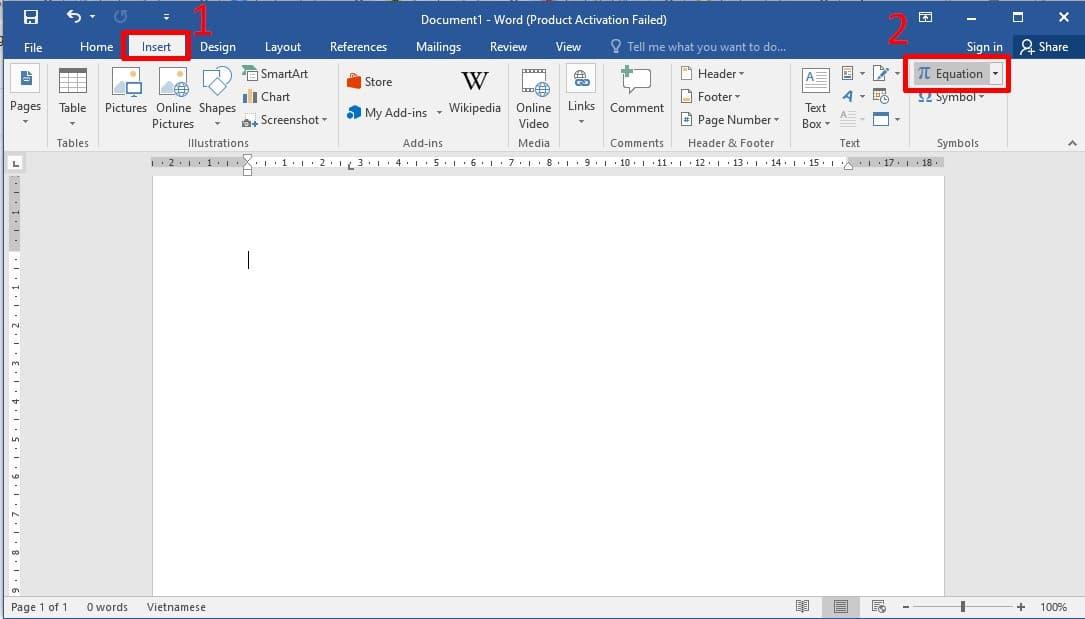
Task: Insert an Online Video
Action: click(533, 95)
